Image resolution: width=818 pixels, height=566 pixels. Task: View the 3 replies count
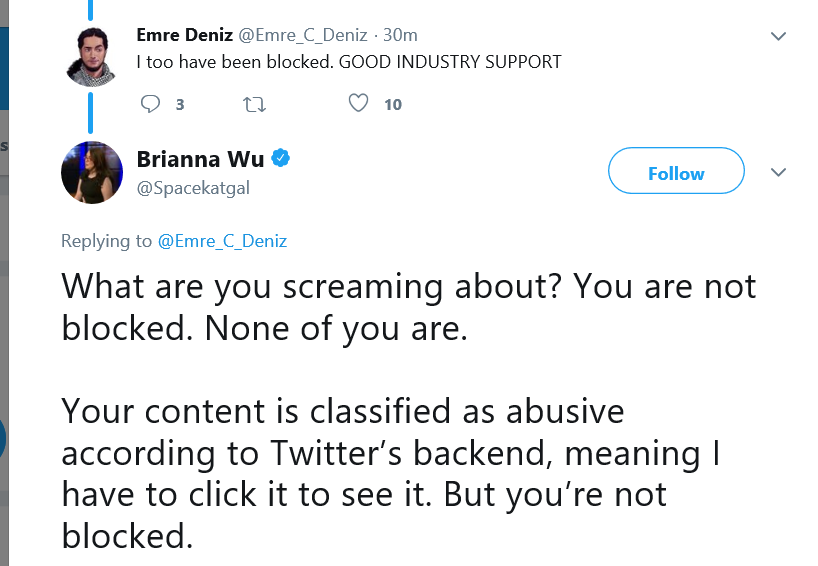click(x=180, y=105)
